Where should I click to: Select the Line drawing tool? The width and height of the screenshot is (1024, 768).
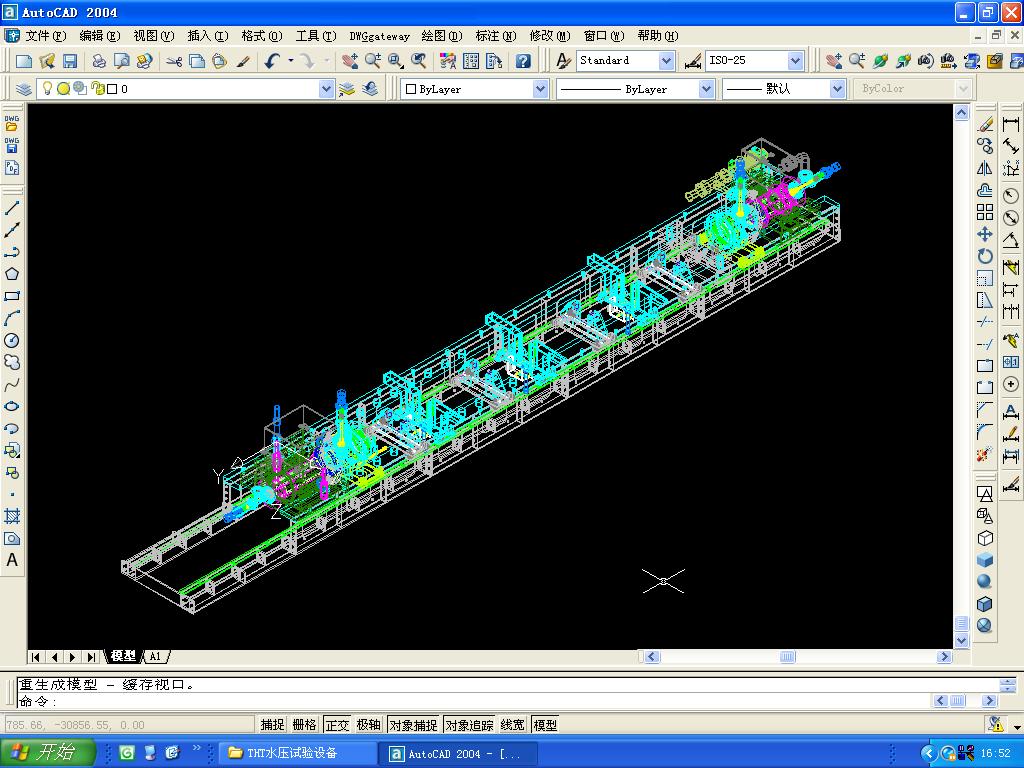[x=12, y=208]
